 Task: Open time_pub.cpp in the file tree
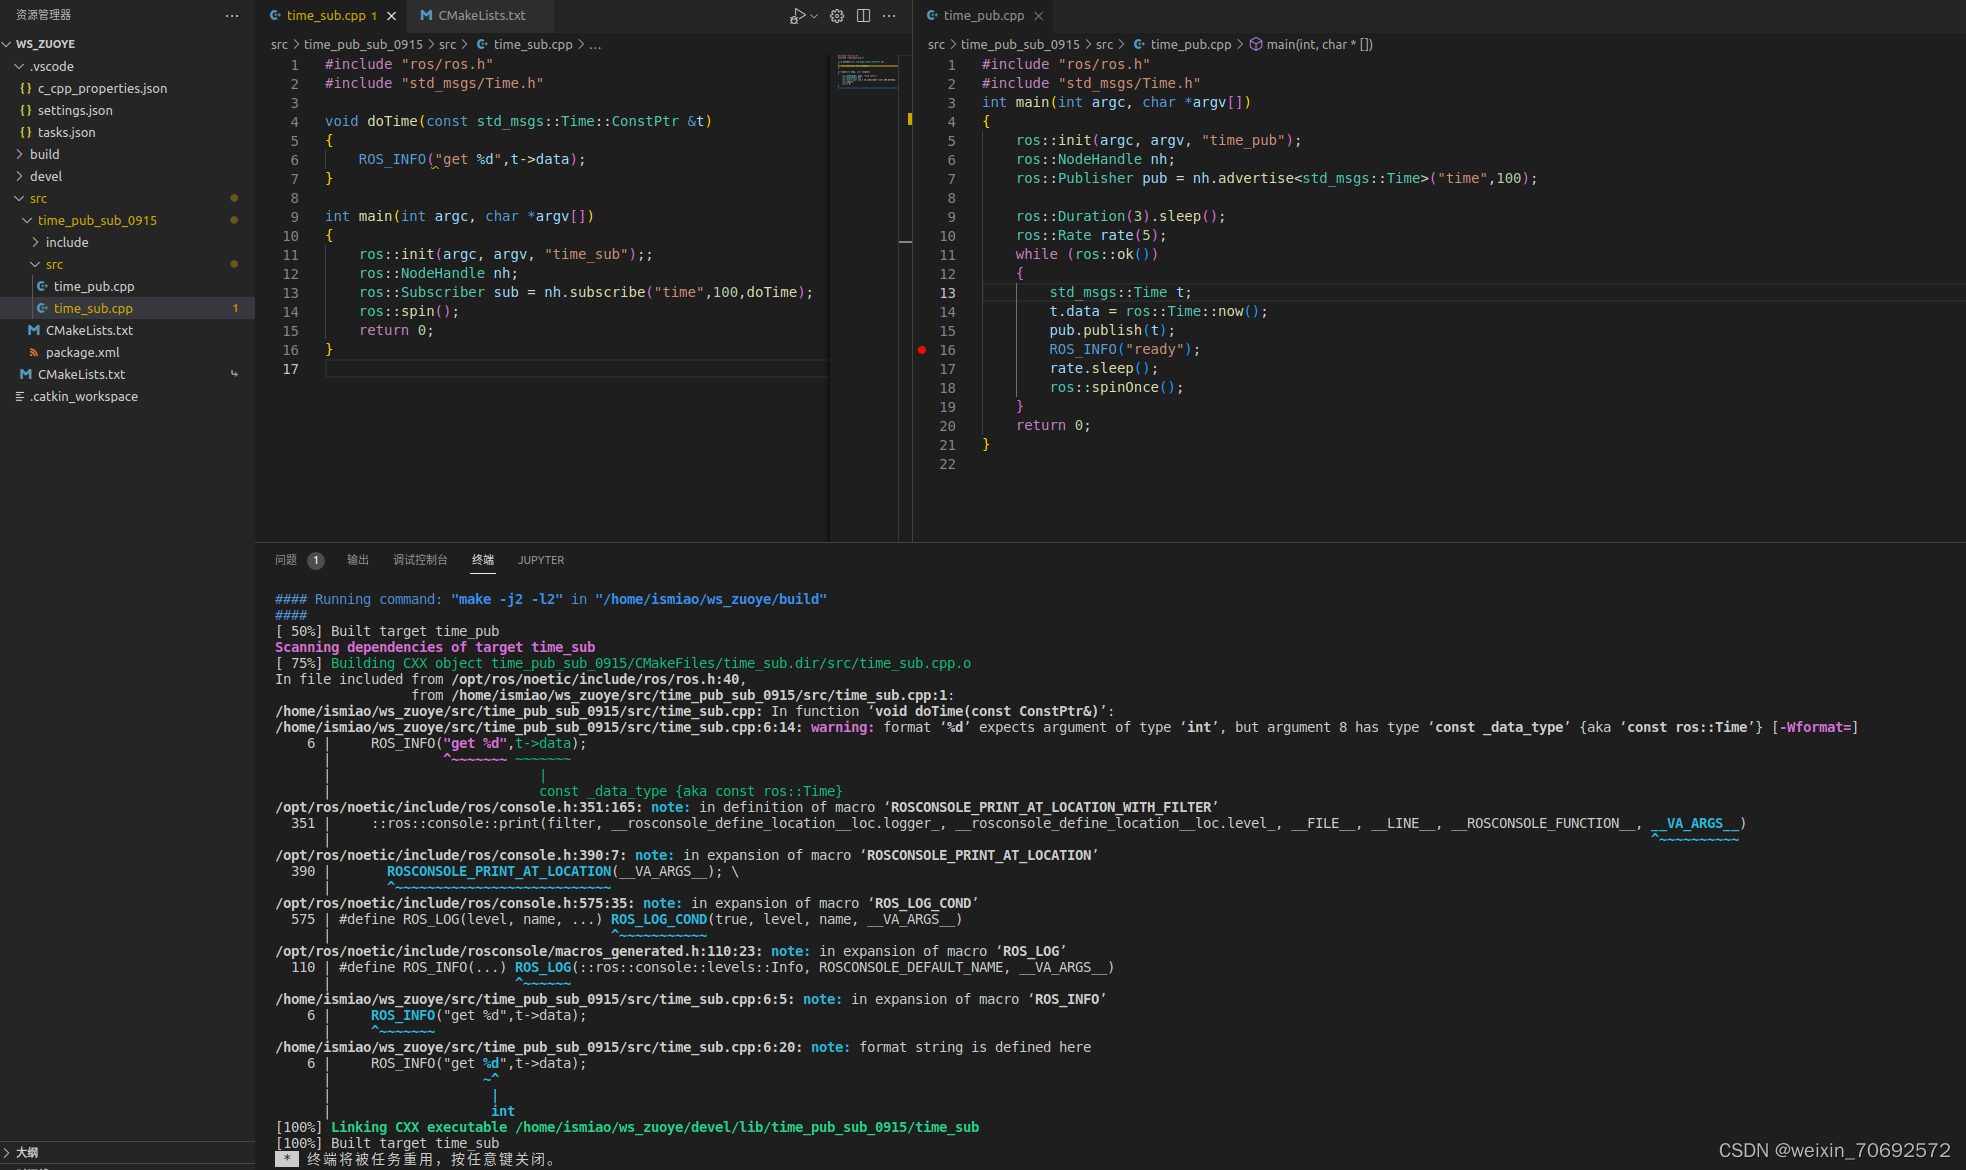[x=93, y=286]
